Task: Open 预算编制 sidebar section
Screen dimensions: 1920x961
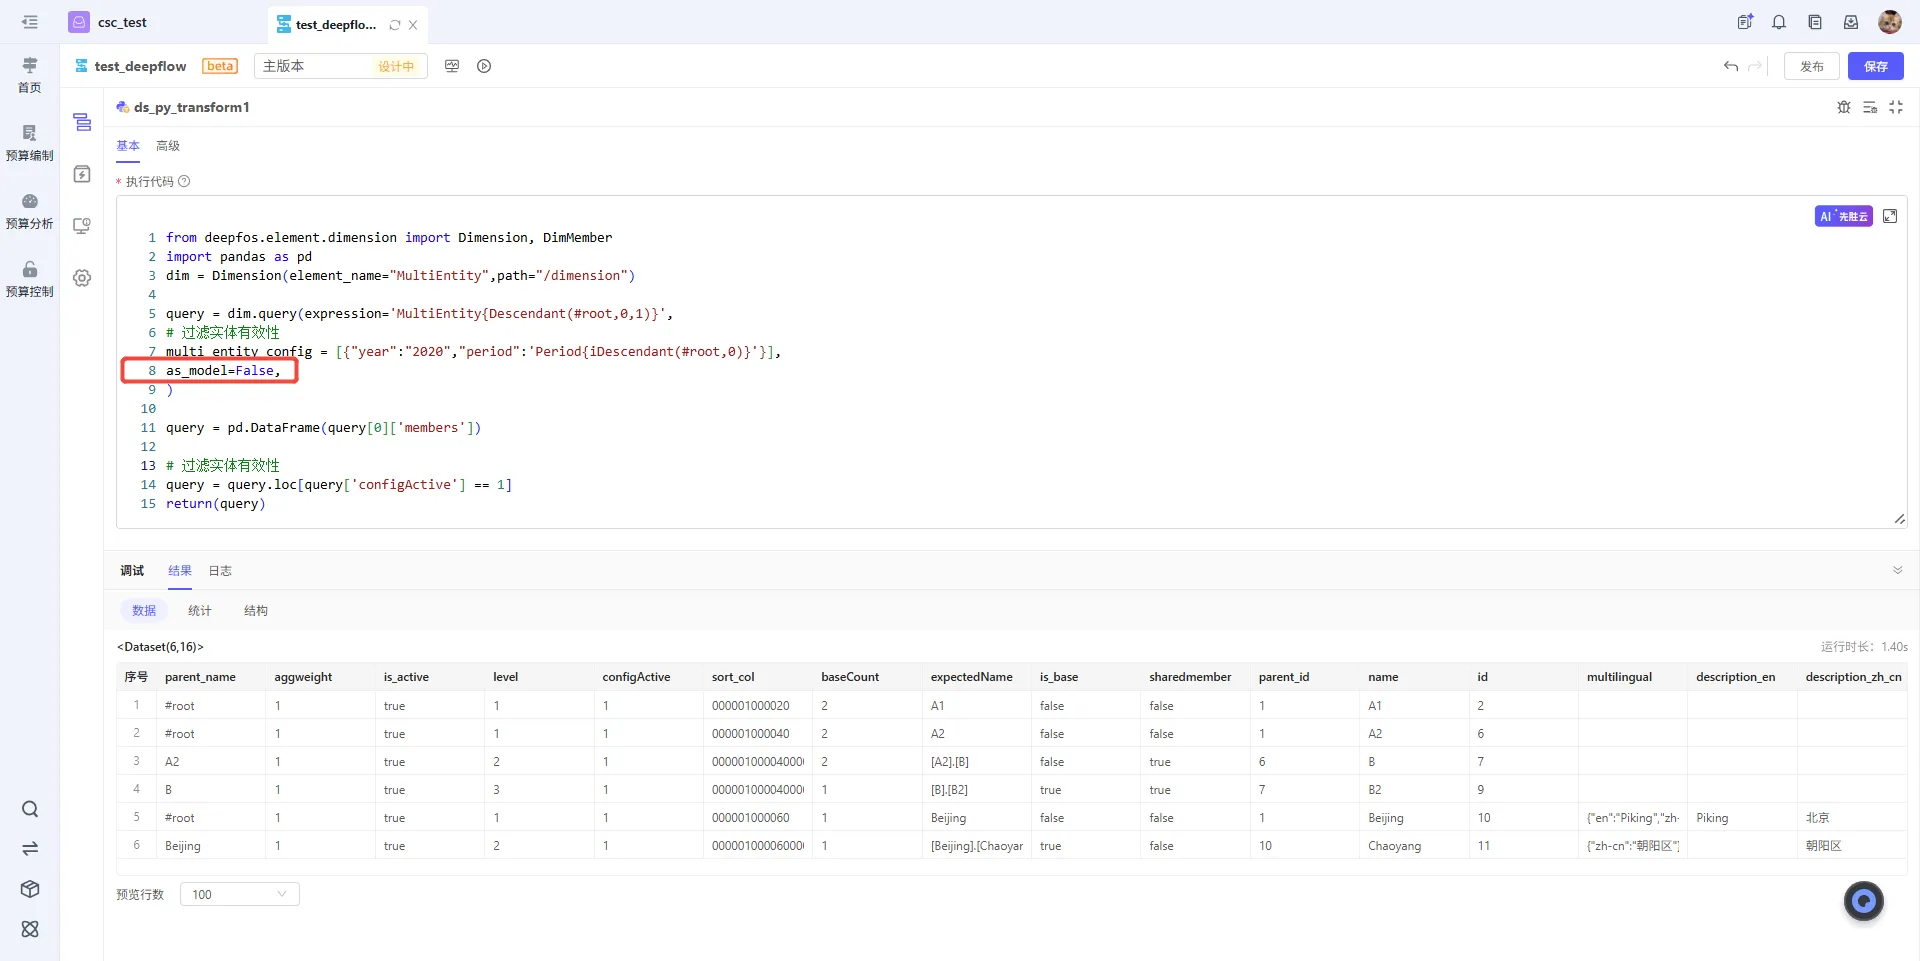Action: pyautogui.click(x=30, y=143)
